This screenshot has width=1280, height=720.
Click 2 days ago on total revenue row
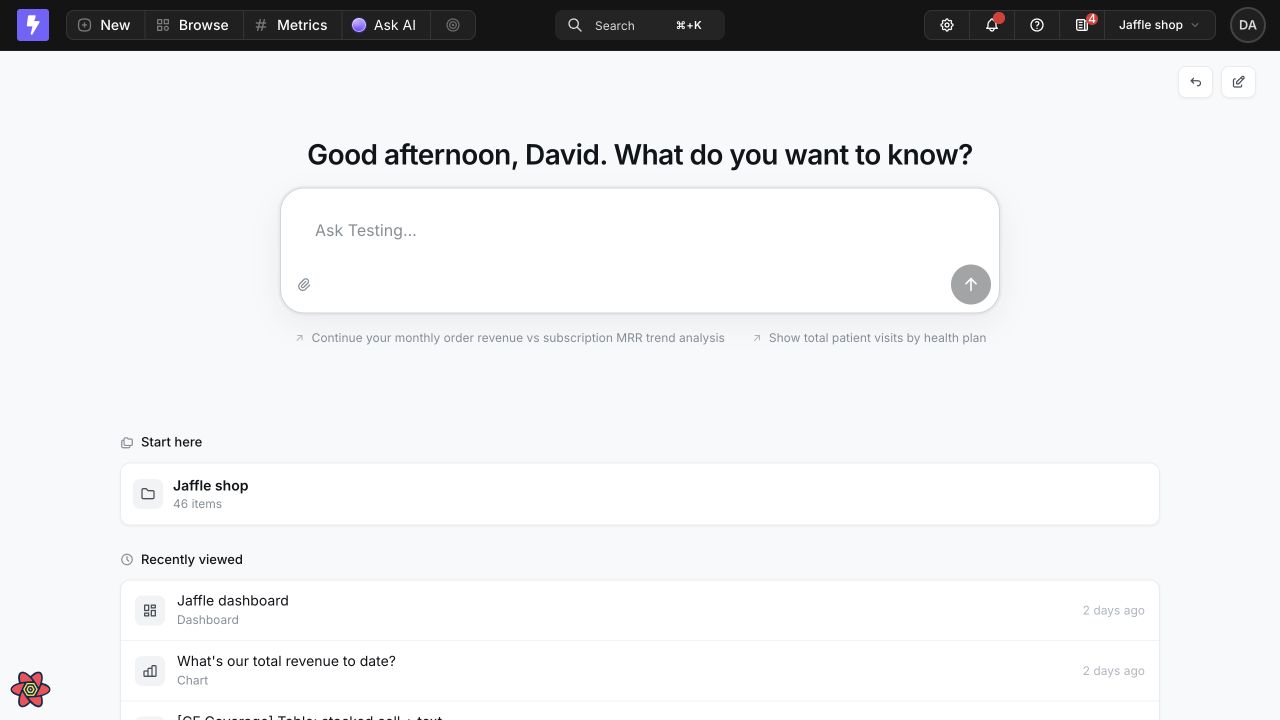click(1113, 671)
